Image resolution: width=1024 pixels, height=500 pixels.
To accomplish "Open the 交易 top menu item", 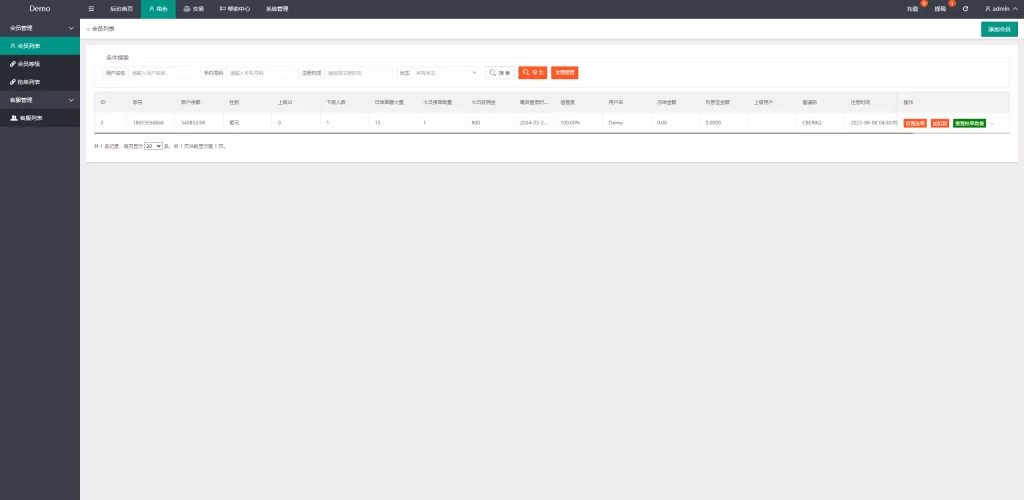I will [x=193, y=8].
